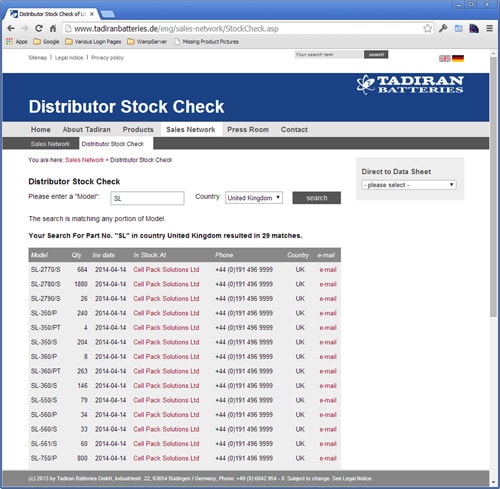
Task: Open the Google bookmarks folder
Action: point(46,42)
